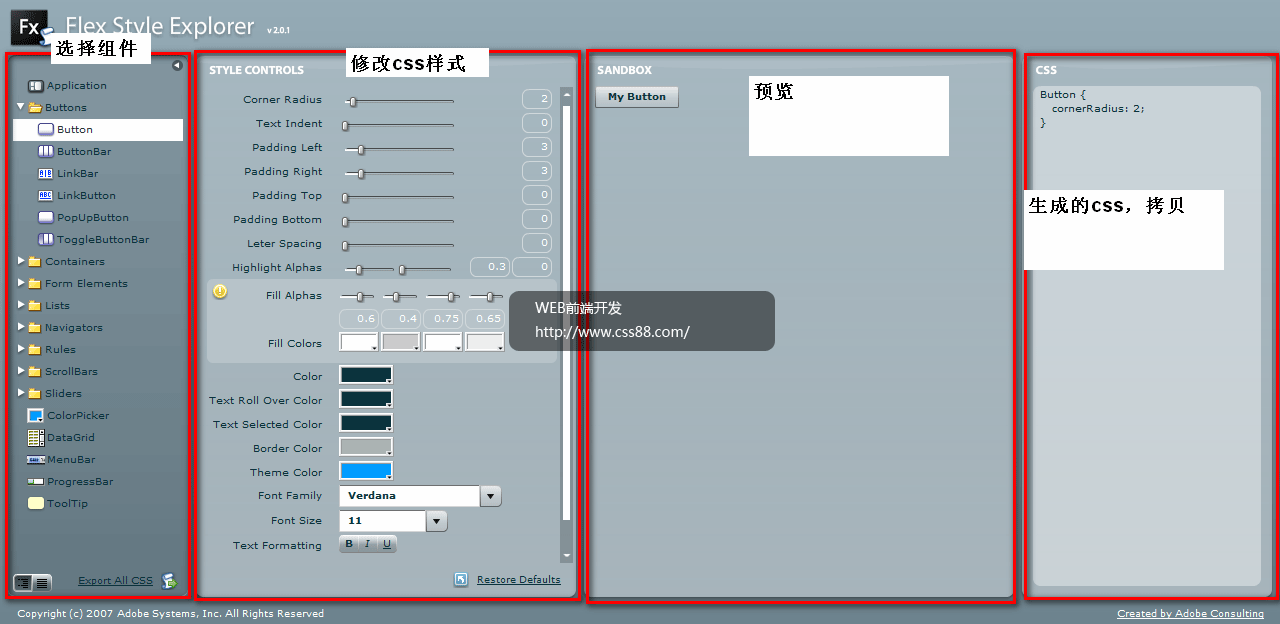This screenshot has width=1280, height=624.
Task: Click the Corner Radius value field
Action: click(x=537, y=99)
